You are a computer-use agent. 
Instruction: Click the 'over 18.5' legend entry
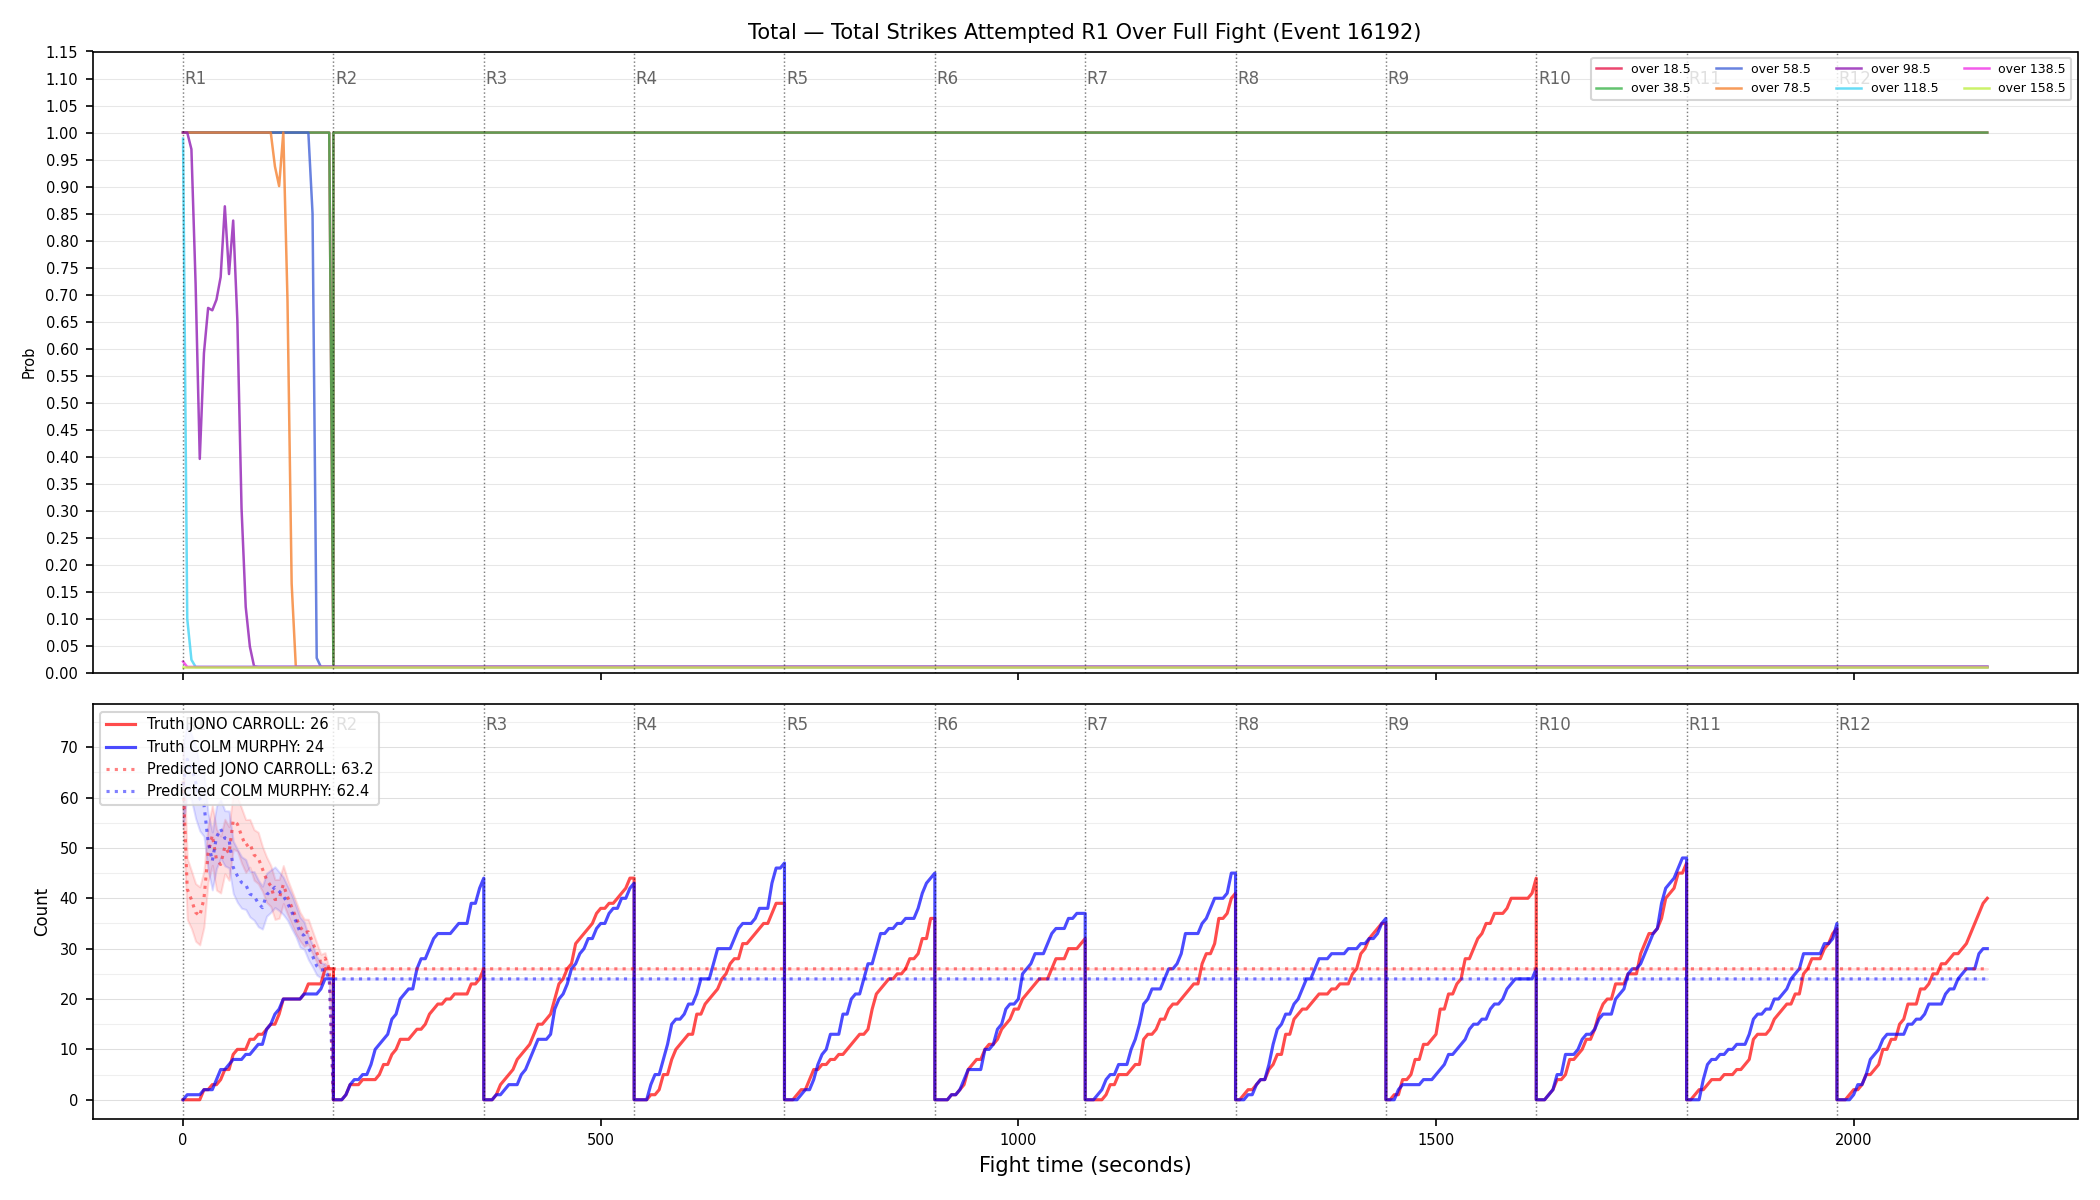tap(1643, 69)
